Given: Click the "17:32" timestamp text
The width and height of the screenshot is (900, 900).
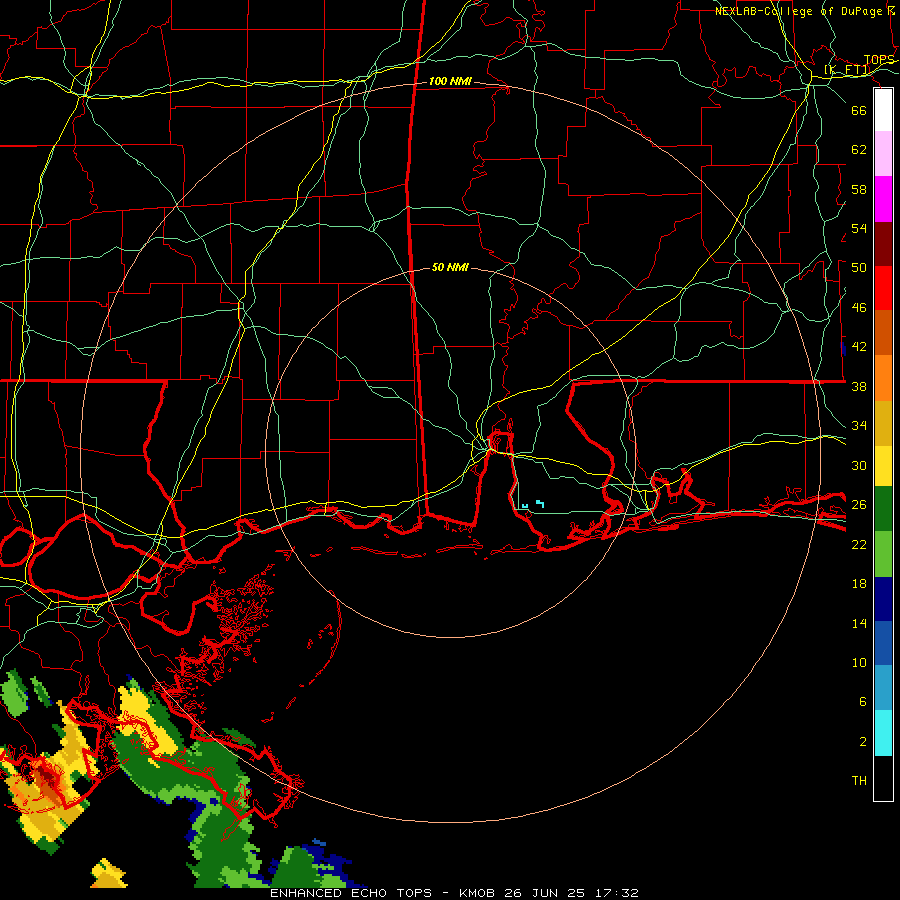Looking at the screenshot, I should 615,893.
